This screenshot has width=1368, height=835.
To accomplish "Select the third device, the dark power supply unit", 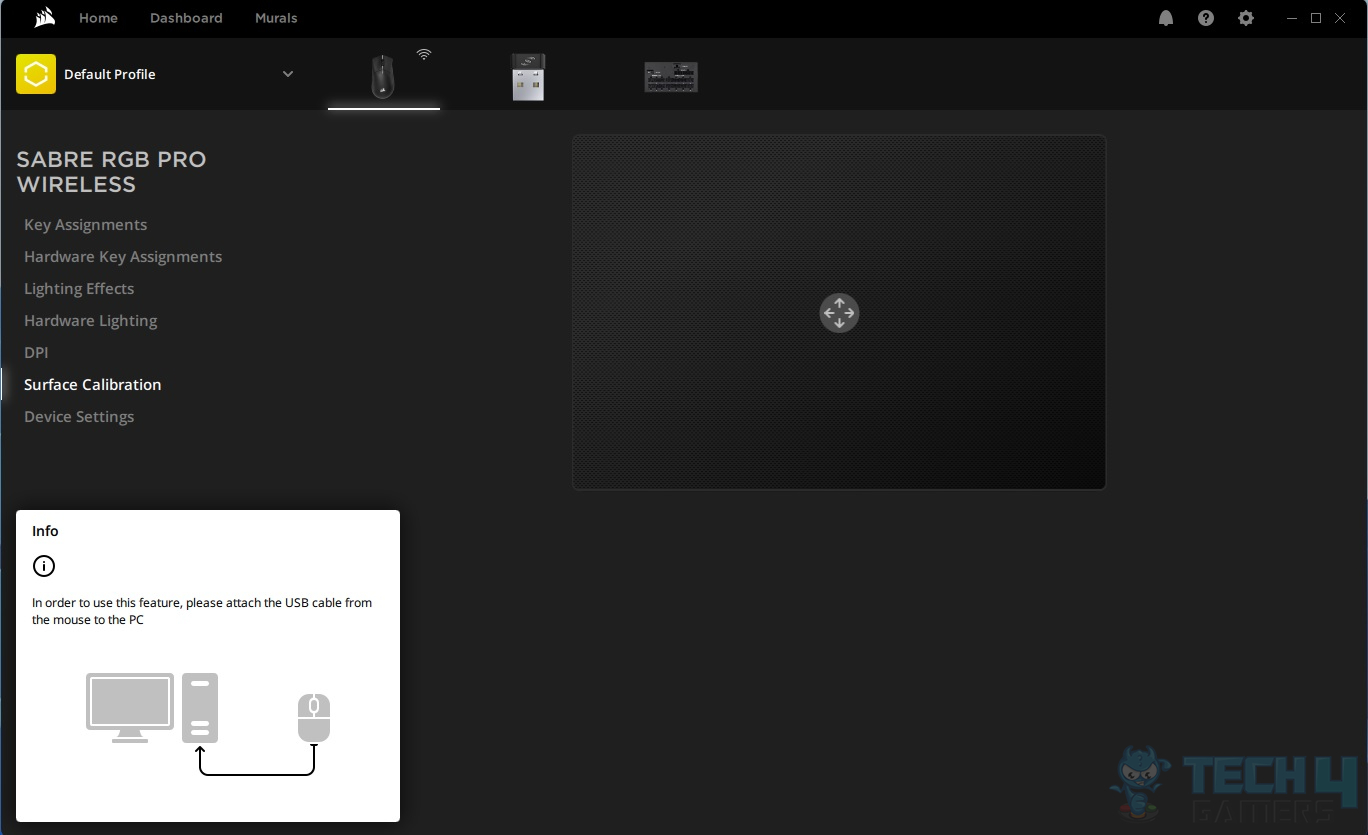I will click(x=671, y=77).
